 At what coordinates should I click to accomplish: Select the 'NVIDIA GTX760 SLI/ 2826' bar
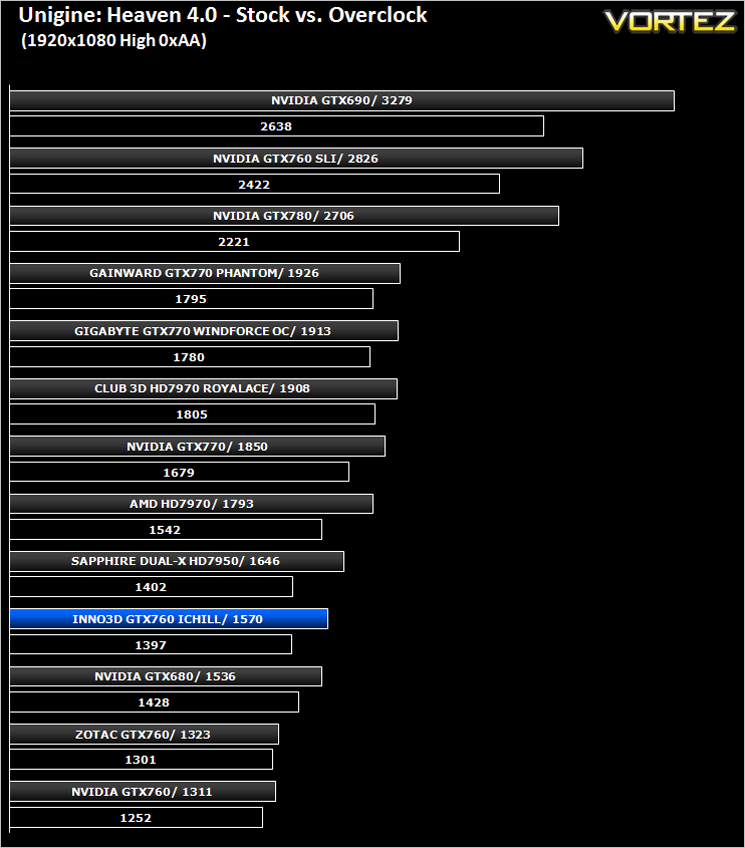[x=296, y=158]
